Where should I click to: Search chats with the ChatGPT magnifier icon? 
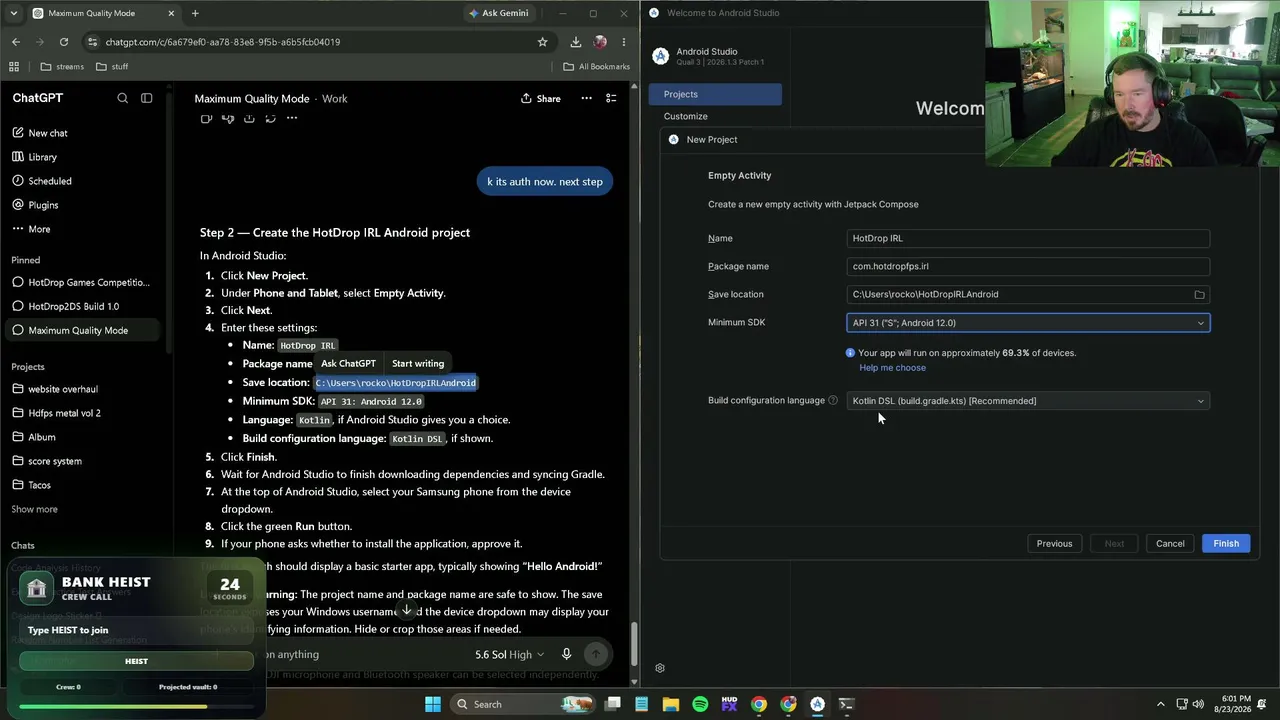pyautogui.click(x=122, y=98)
